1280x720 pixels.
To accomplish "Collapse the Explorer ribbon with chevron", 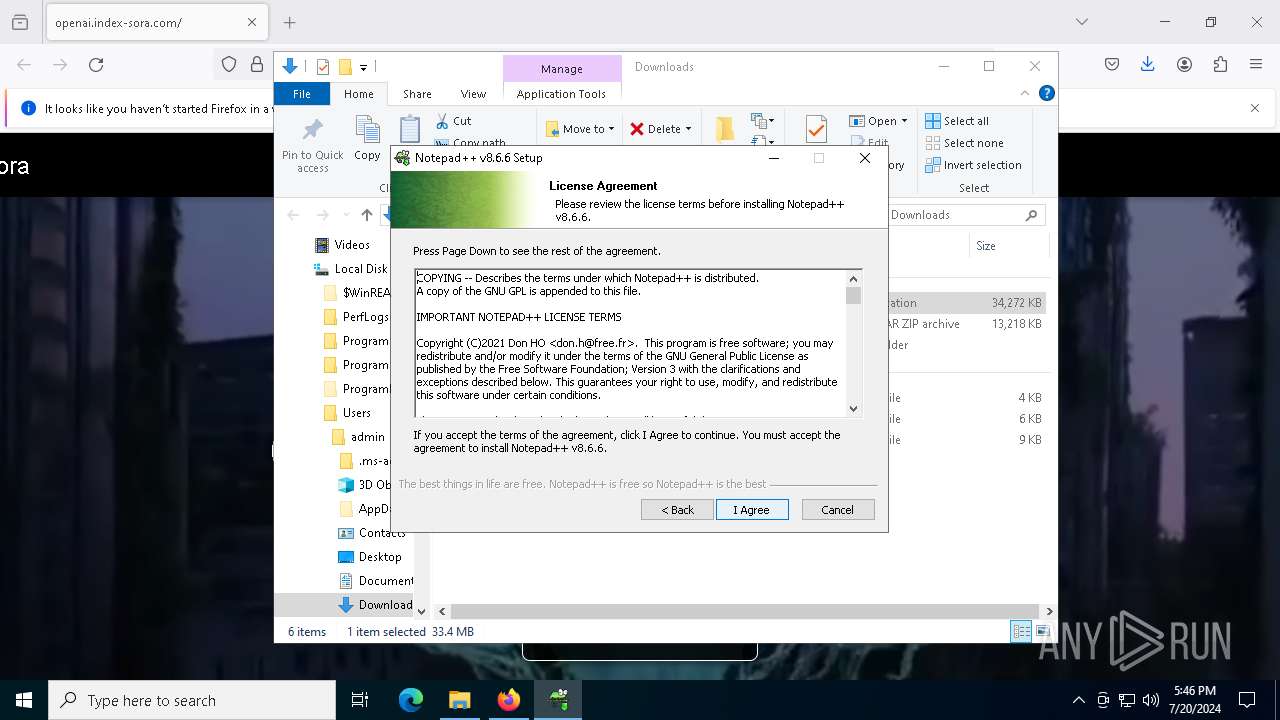I will pos(1024,94).
